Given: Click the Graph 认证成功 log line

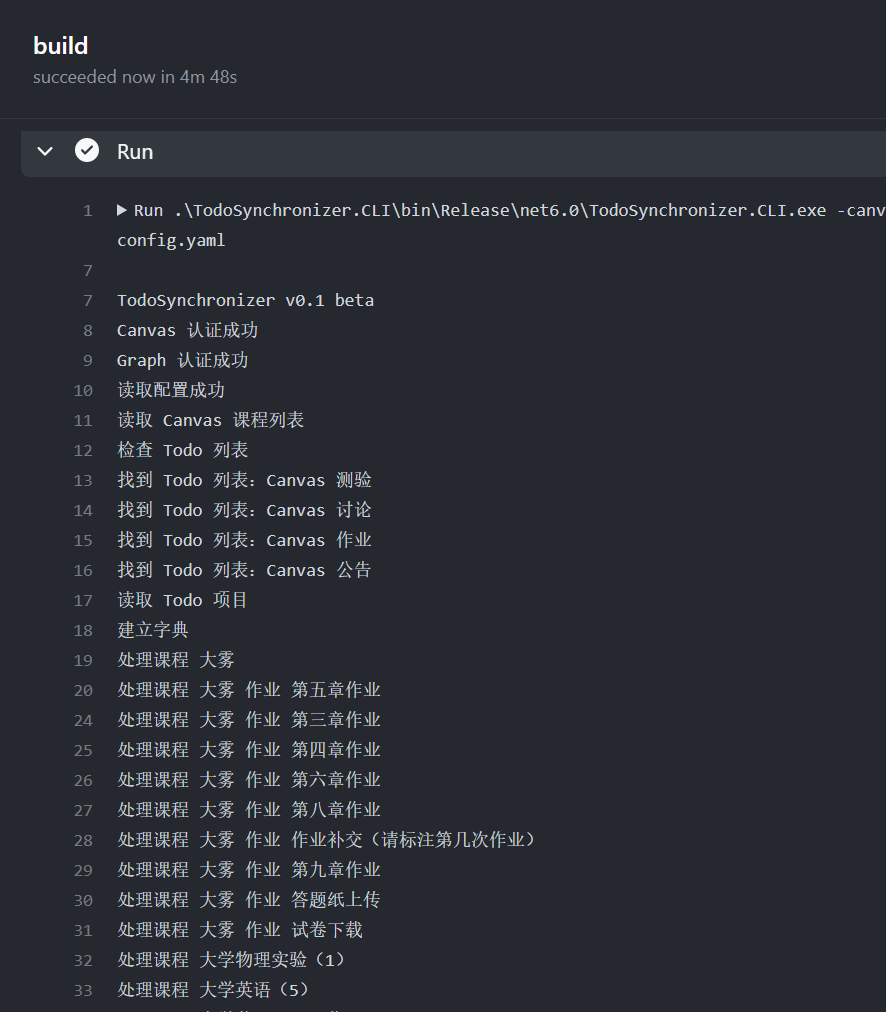Looking at the screenshot, I should (183, 360).
